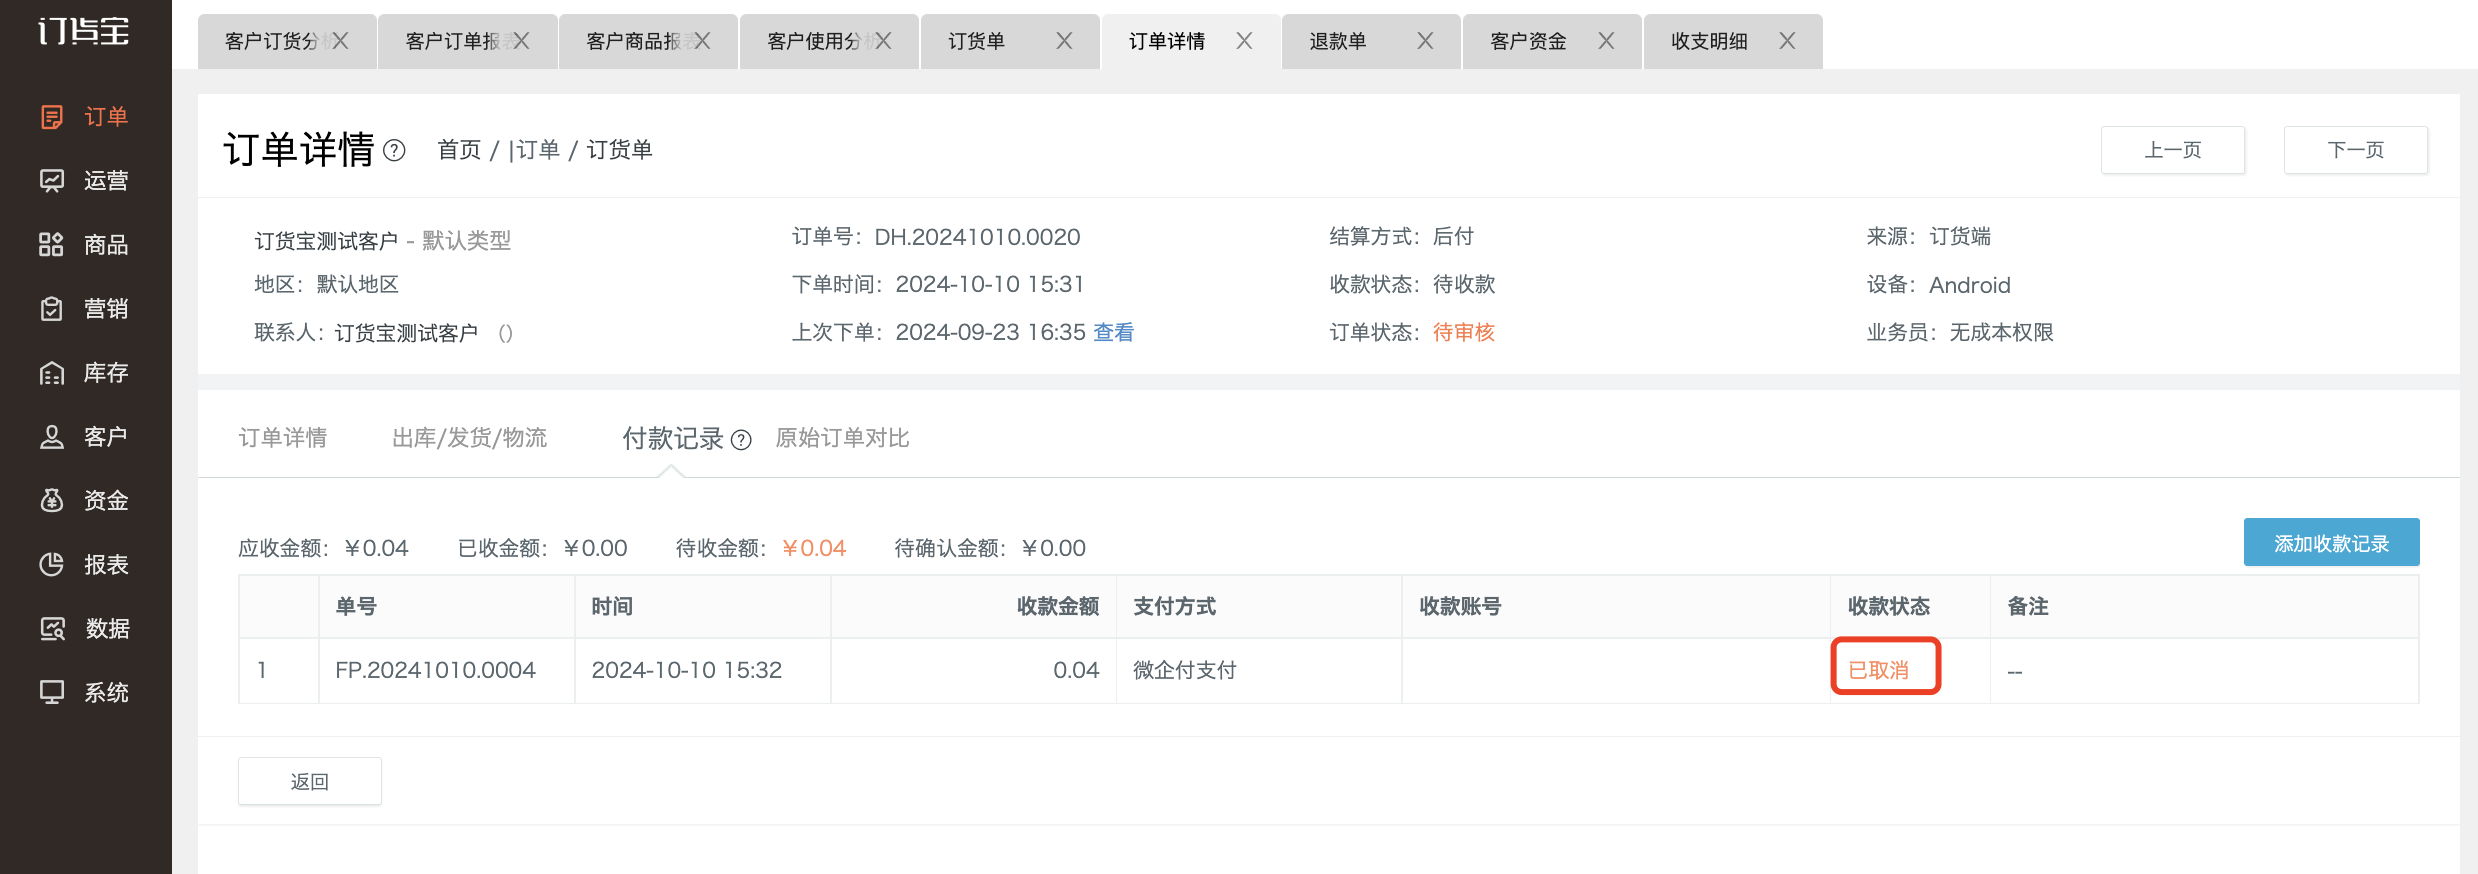Open the 资金 sidebar icon

(x=52, y=501)
